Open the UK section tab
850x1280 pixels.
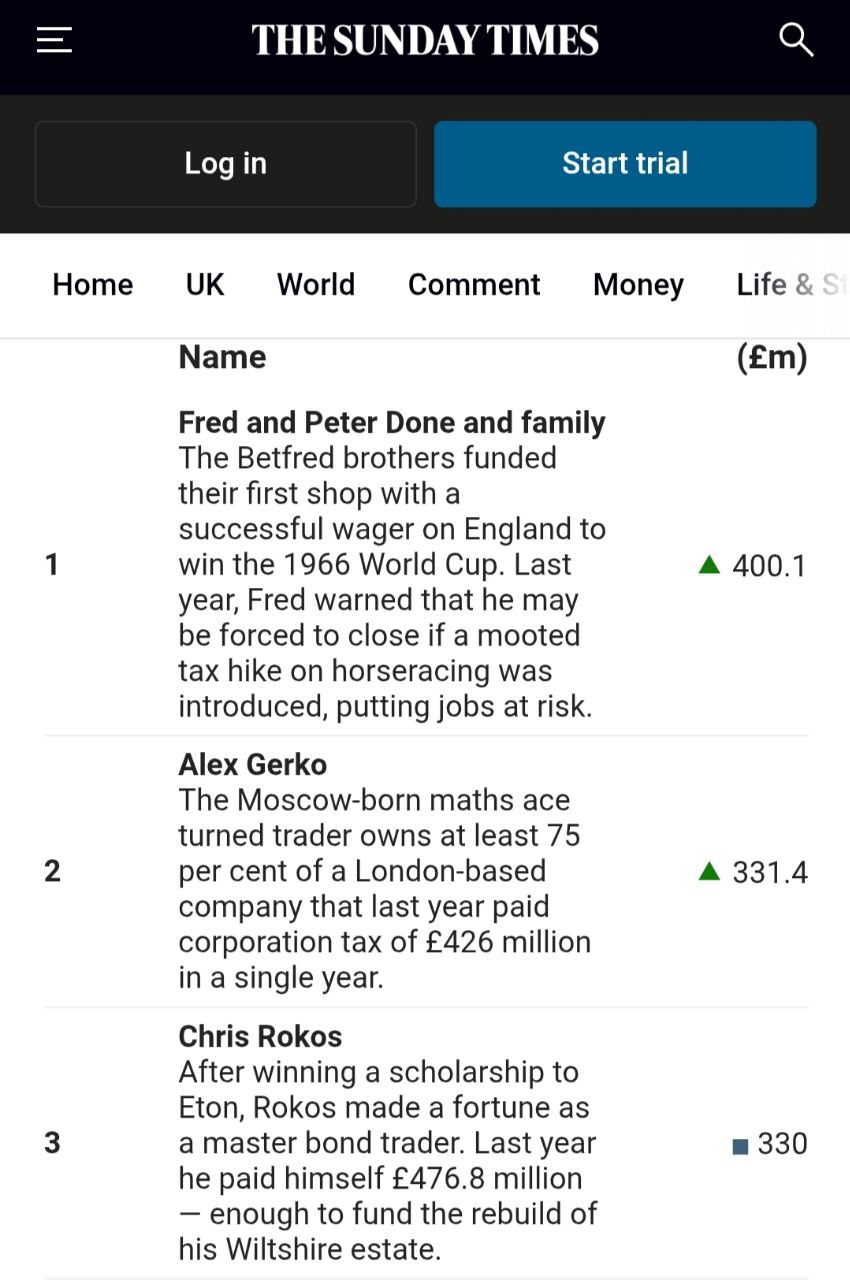pos(205,285)
